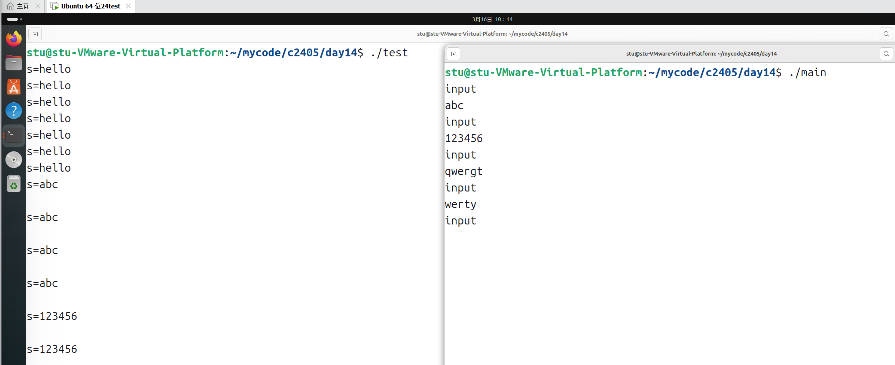Screen dimensions: 895x365
Task: Launch the App Center dock icon
Action: [x=14, y=87]
